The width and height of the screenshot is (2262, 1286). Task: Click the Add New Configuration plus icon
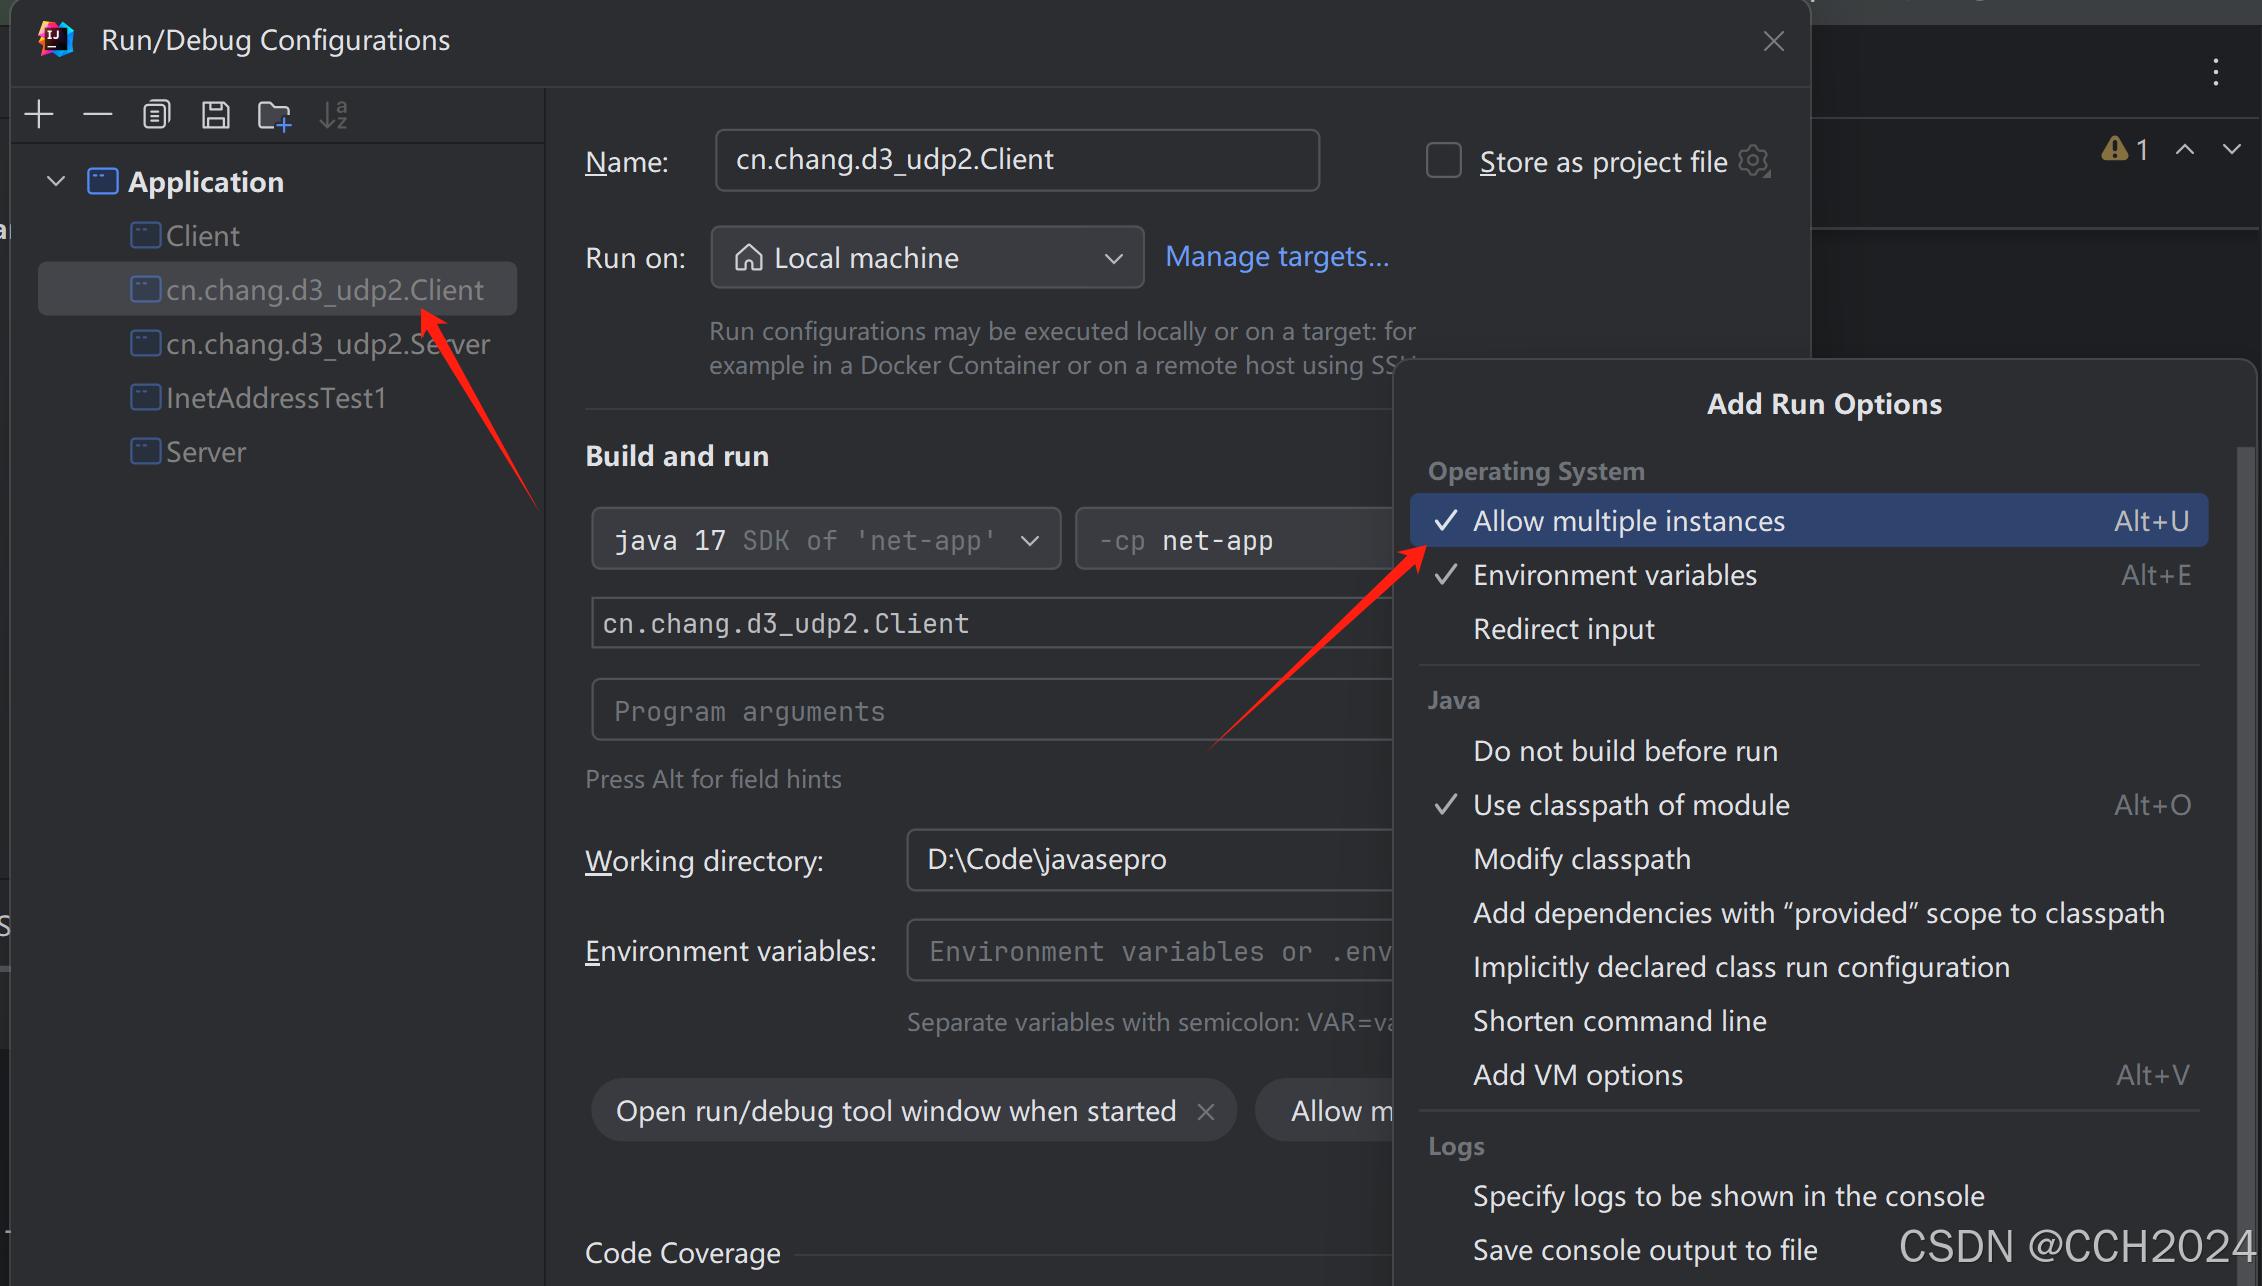tap(38, 115)
